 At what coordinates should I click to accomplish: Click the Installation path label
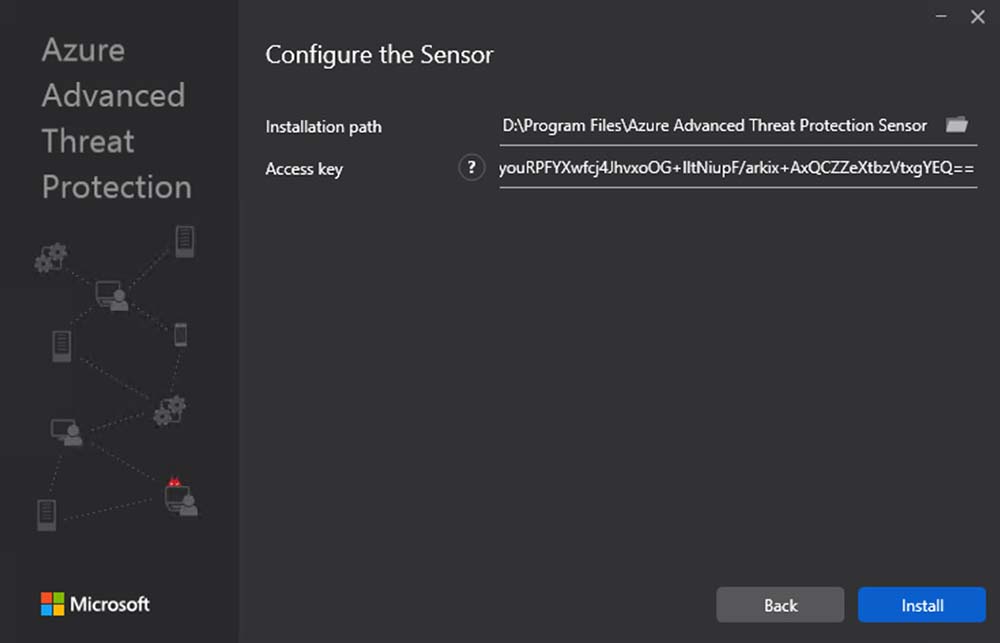323,127
